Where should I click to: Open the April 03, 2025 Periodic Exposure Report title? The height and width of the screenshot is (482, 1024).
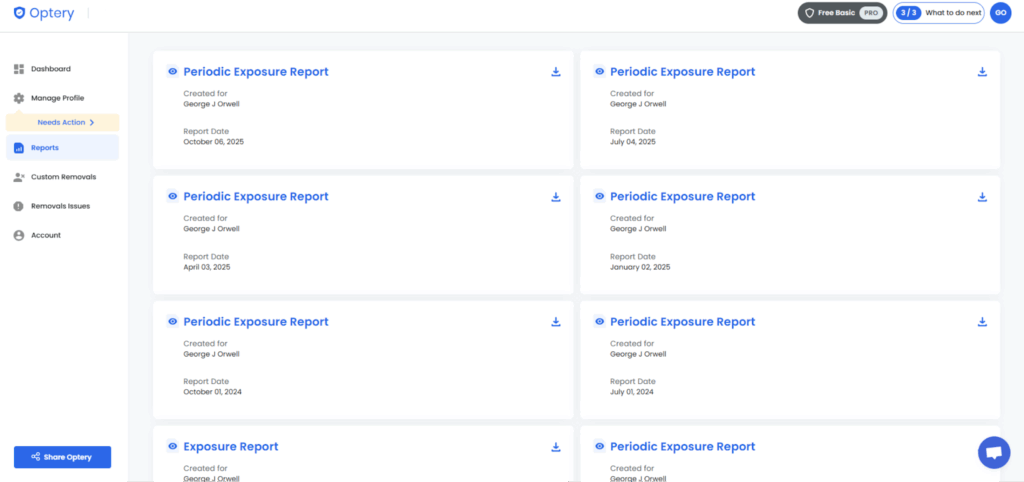(x=256, y=197)
